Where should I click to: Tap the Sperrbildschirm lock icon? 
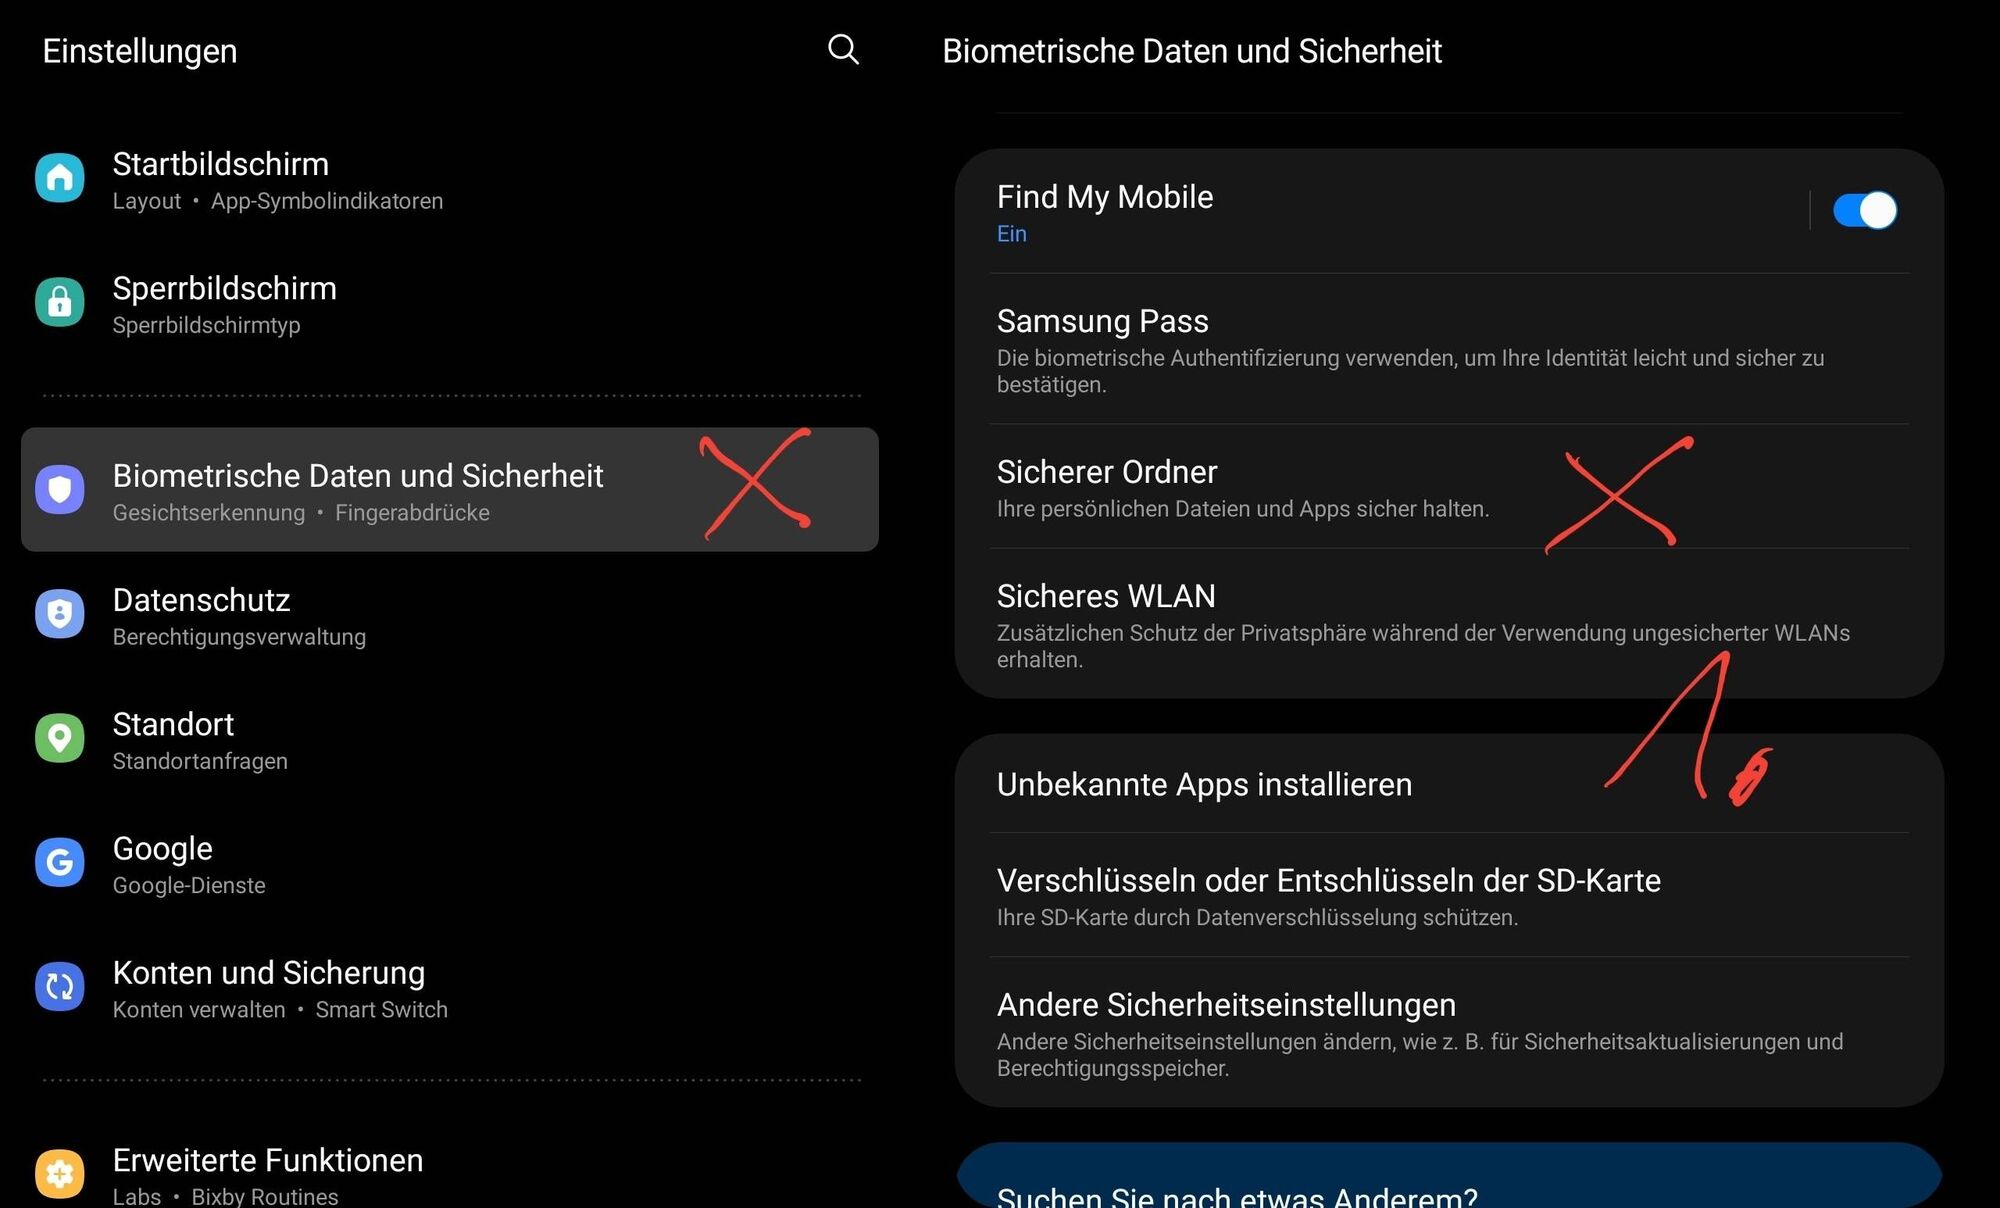(60, 302)
